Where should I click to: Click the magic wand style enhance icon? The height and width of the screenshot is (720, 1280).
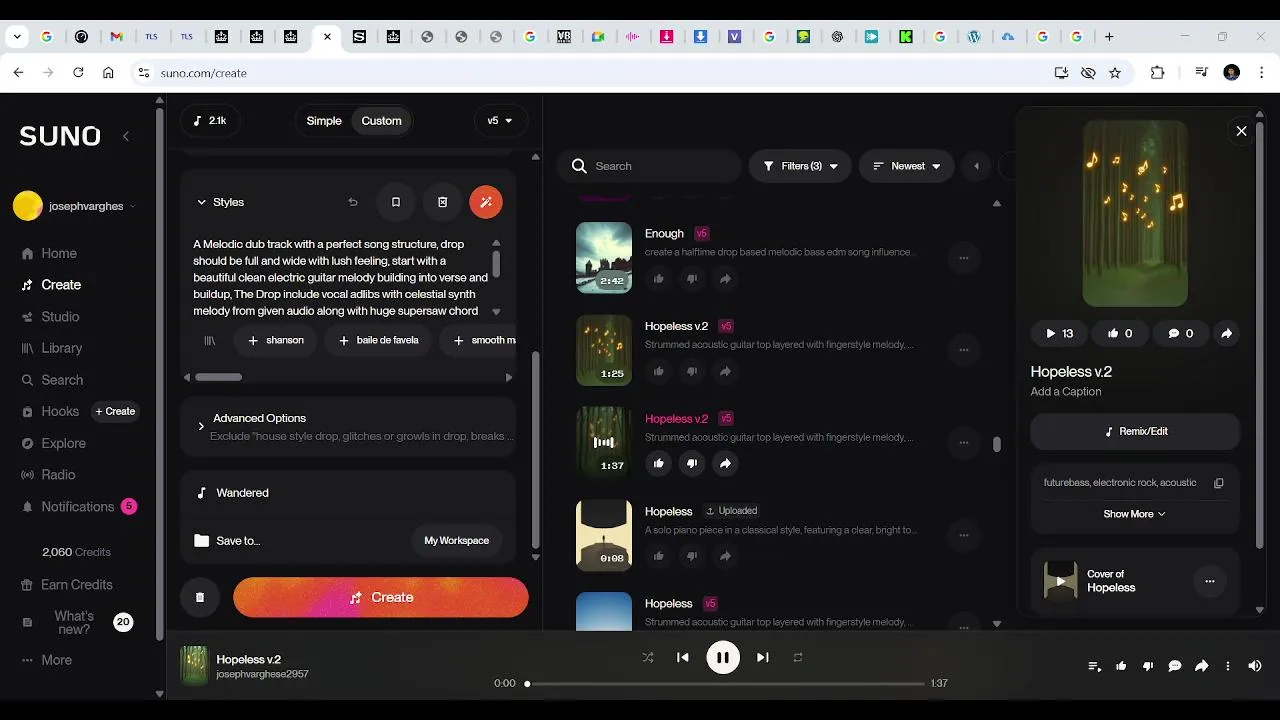[486, 202]
